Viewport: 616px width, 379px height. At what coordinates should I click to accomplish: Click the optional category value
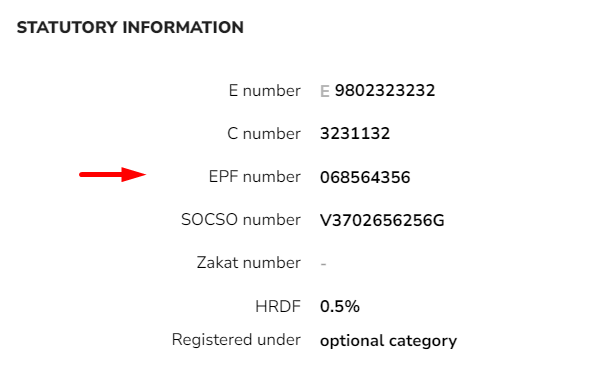(389, 341)
